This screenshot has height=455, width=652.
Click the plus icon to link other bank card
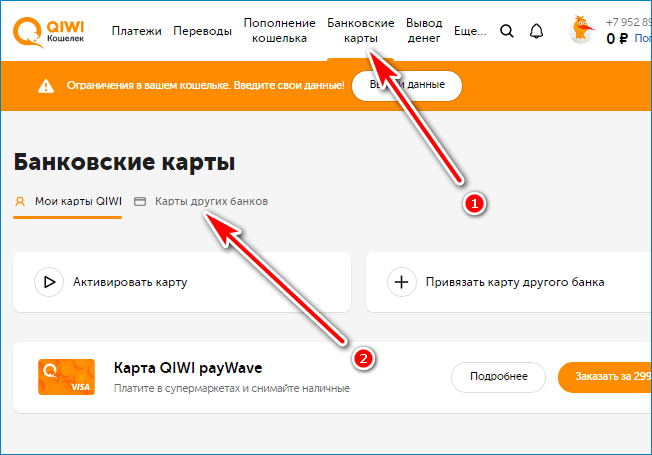click(402, 282)
